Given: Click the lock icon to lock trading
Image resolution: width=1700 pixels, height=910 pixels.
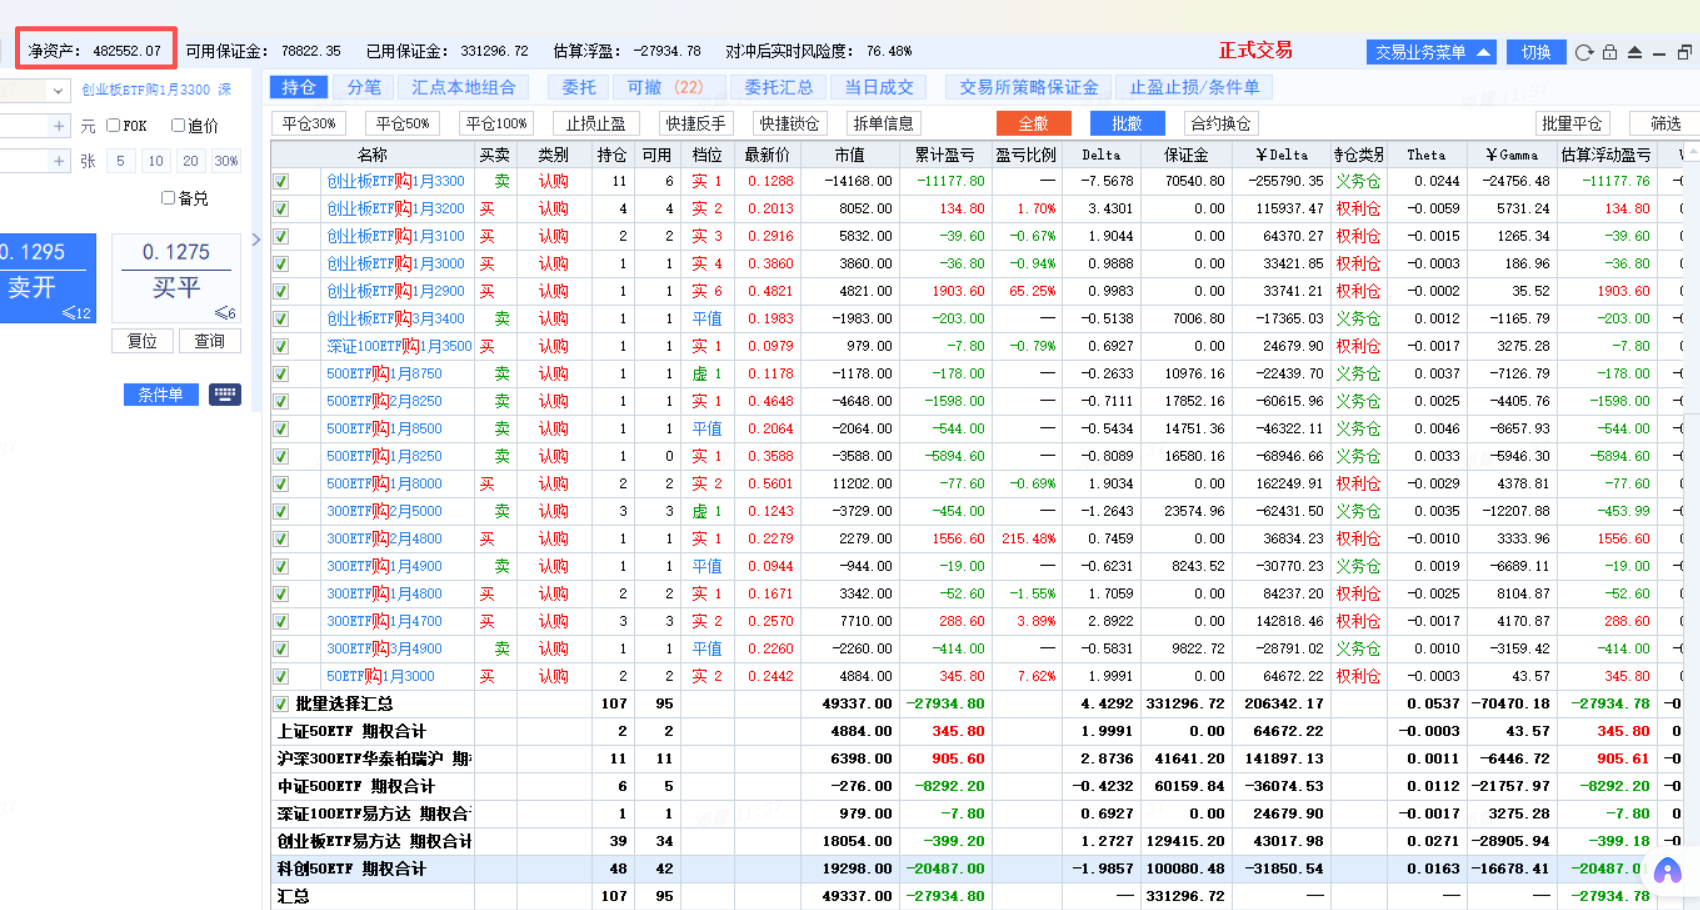Looking at the screenshot, I should pos(1609,52).
